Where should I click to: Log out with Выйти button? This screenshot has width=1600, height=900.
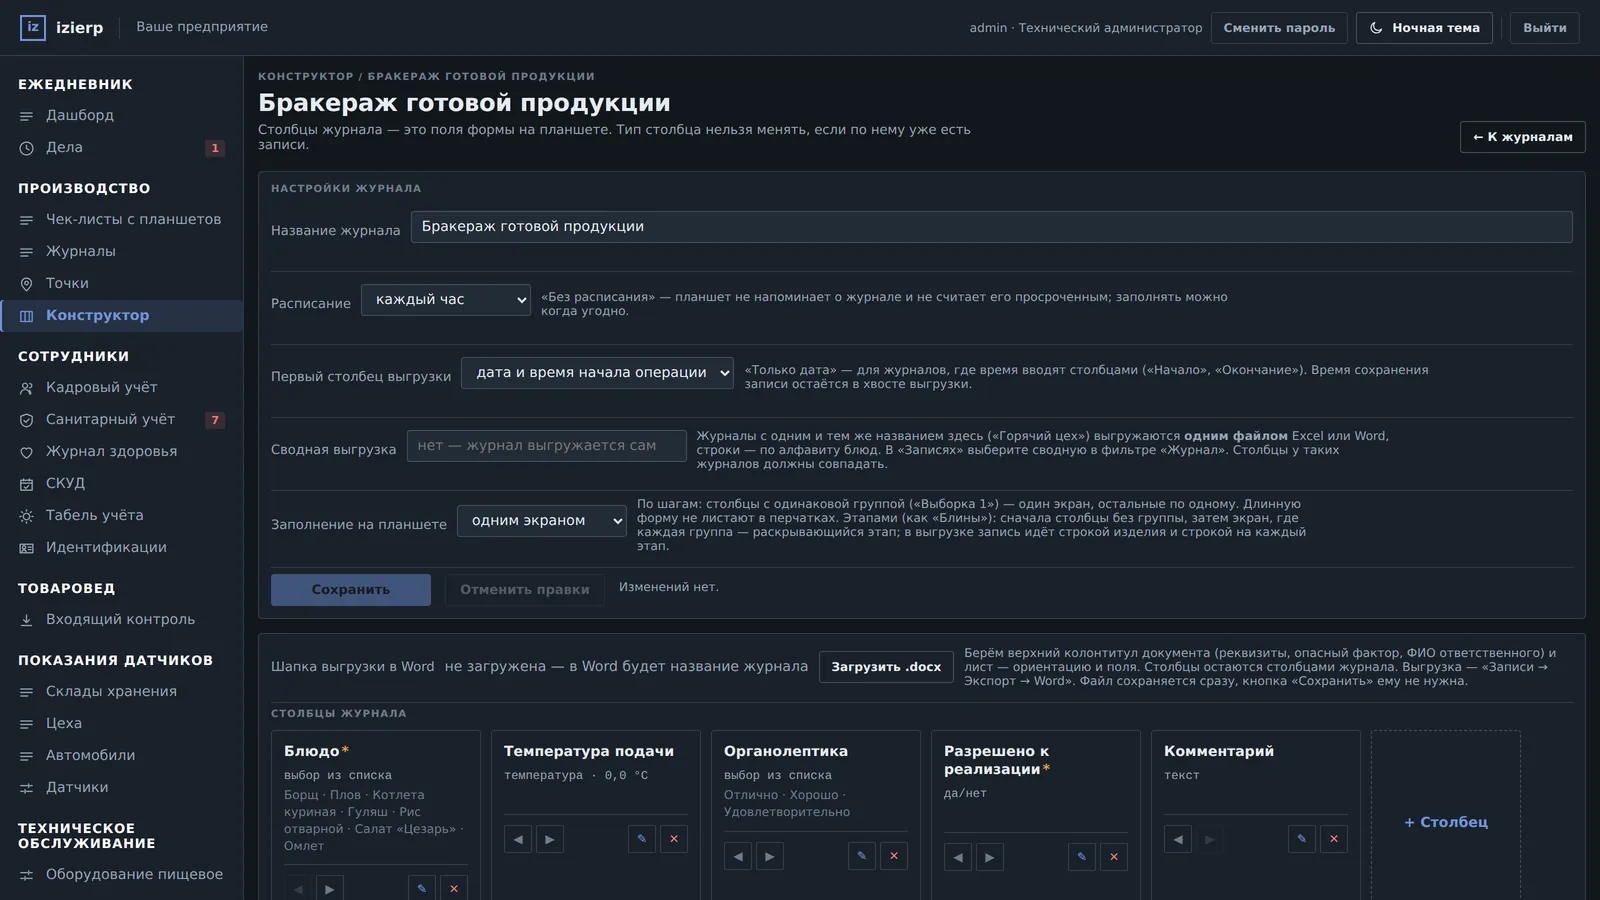point(1545,28)
